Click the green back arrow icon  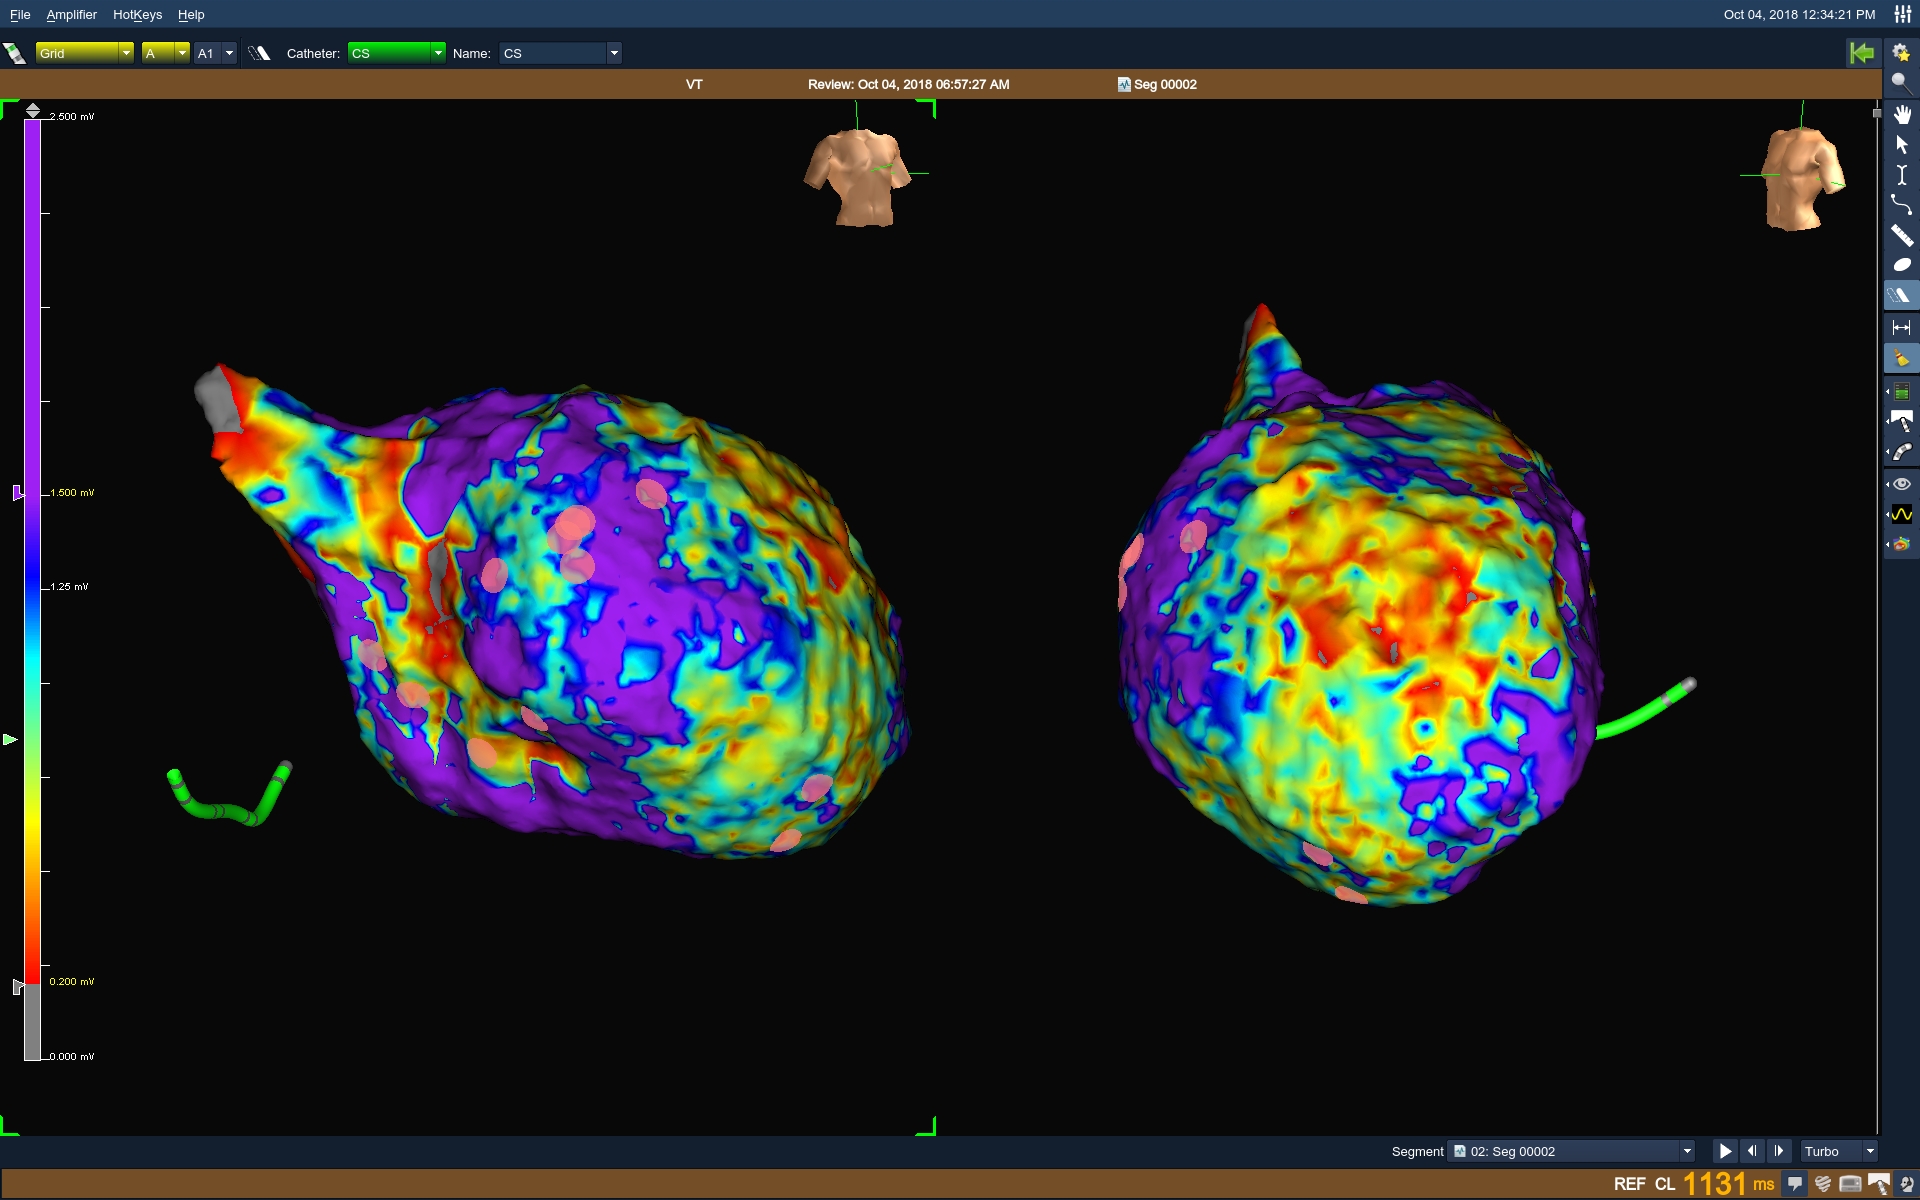click(x=1862, y=53)
